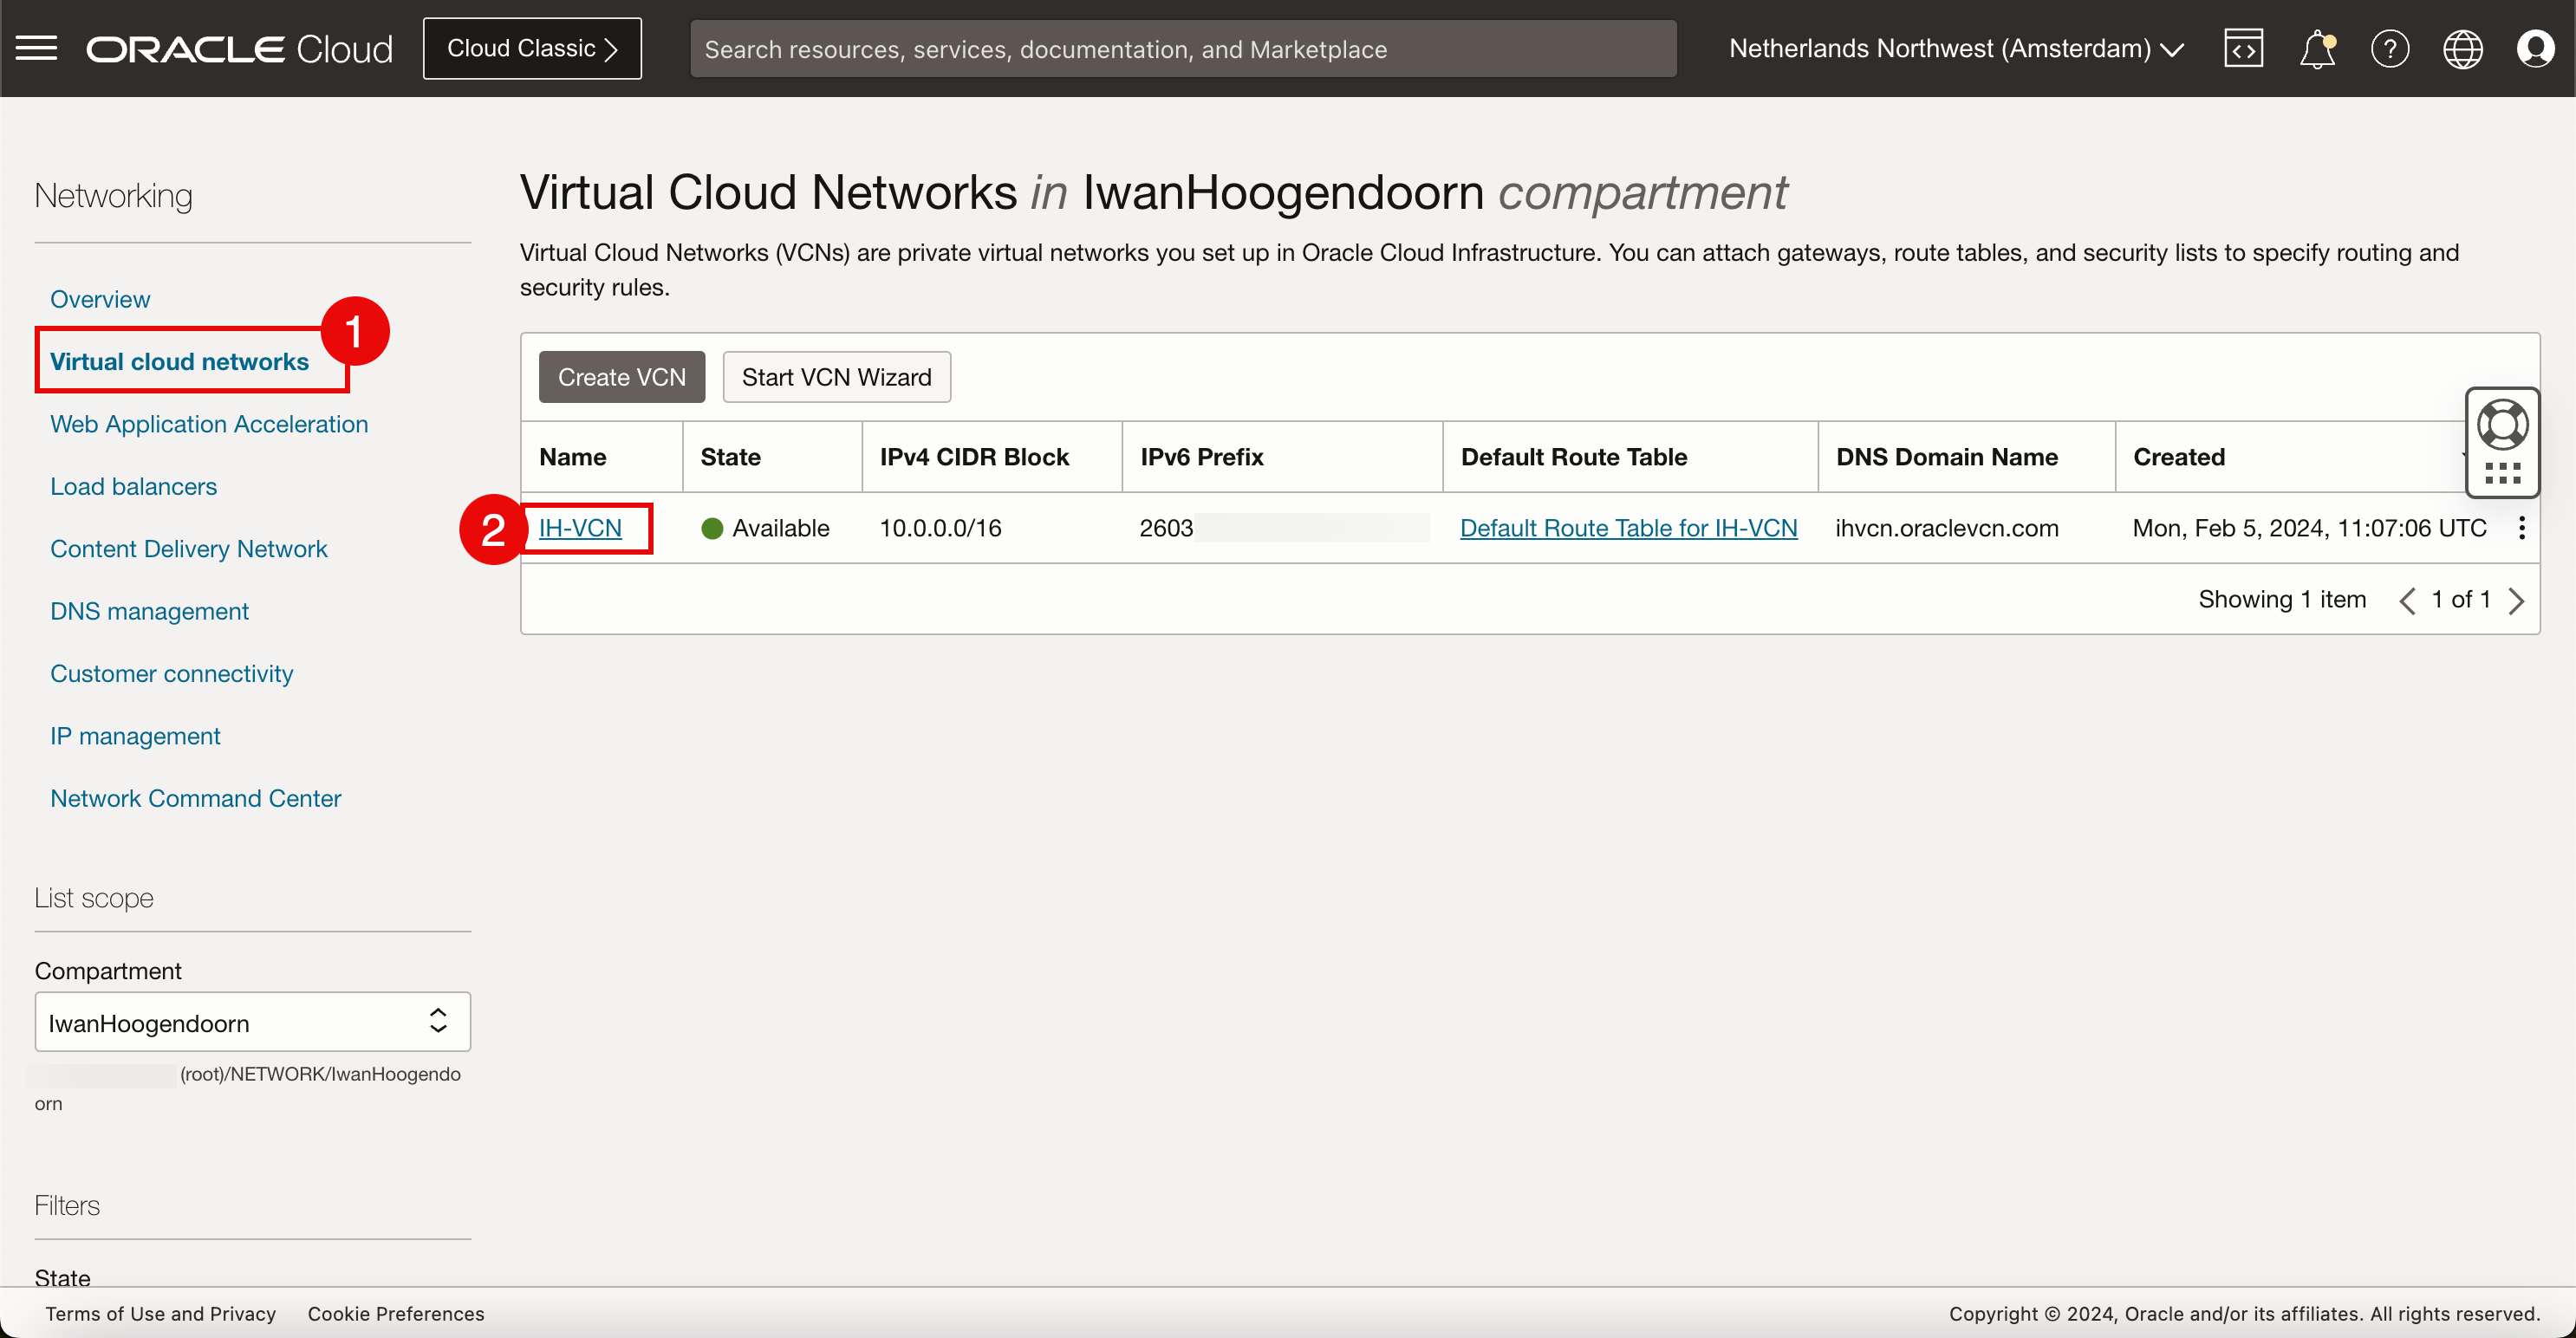2576x1338 pixels.
Task: Expand the Netherlands Northwest region selector
Action: (1955, 48)
